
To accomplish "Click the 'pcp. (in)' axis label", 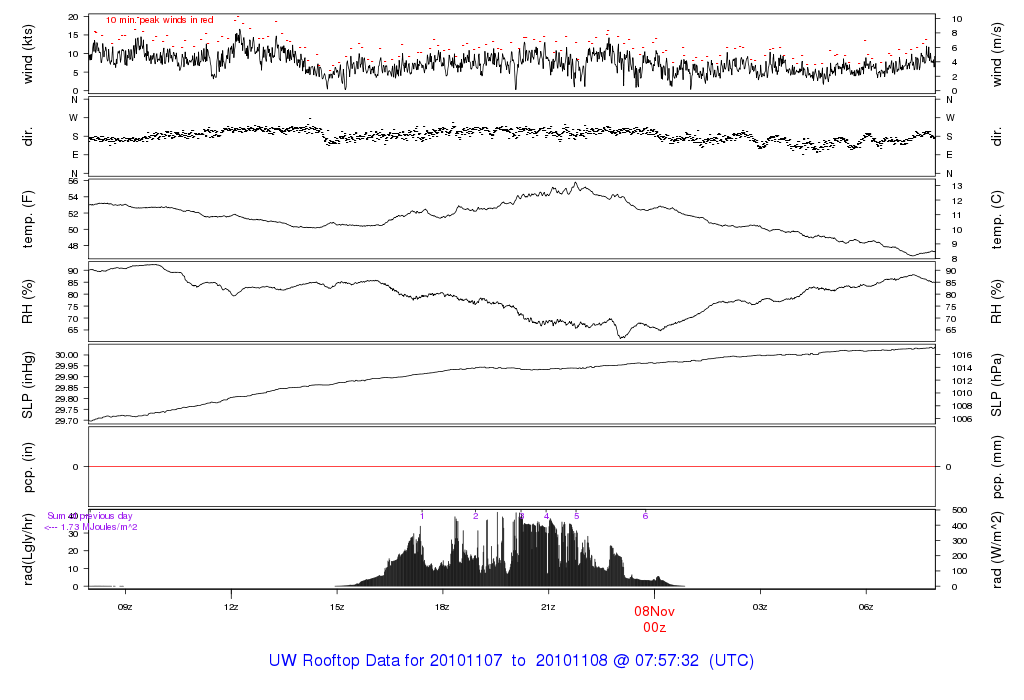I will pyautogui.click(x=27, y=467).
